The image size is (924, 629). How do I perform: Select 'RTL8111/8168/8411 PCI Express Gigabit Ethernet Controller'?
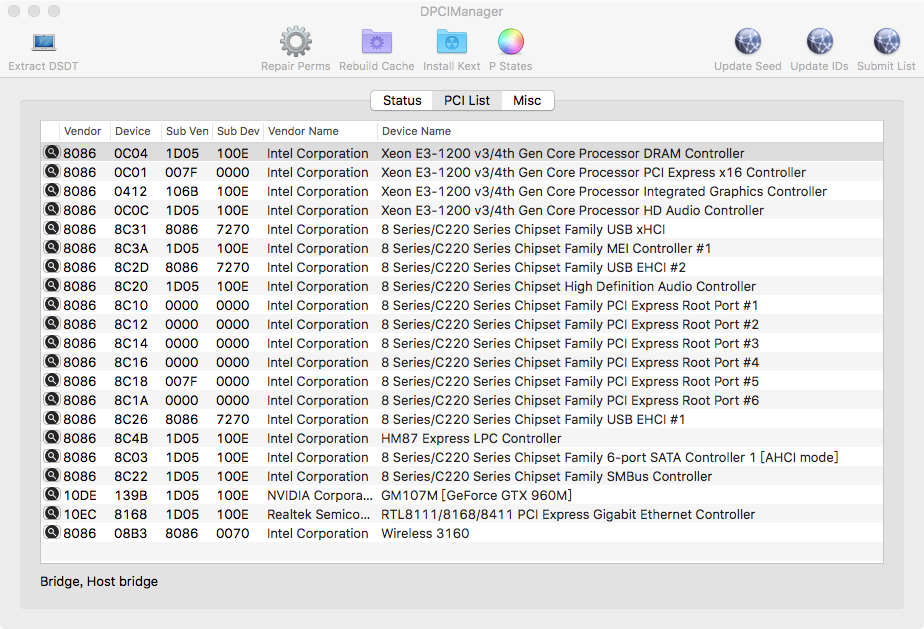[x=567, y=515]
